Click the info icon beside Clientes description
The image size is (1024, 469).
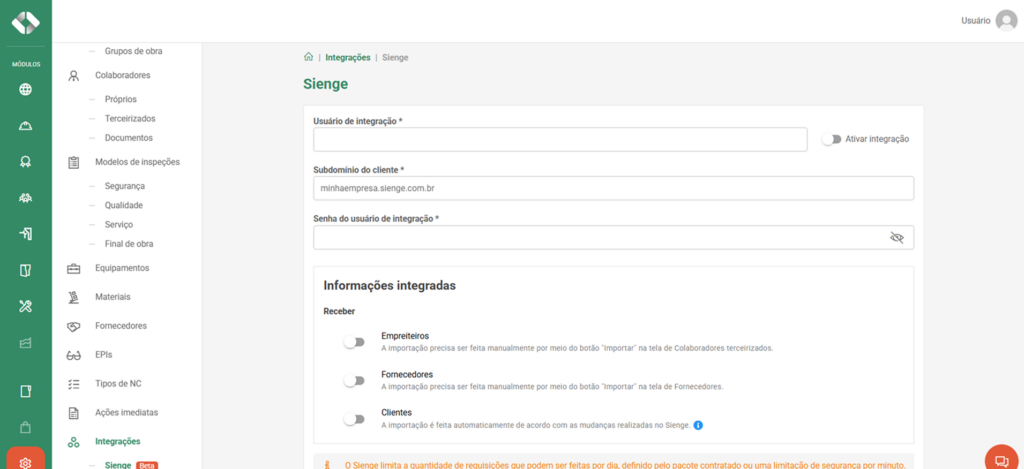click(x=698, y=425)
